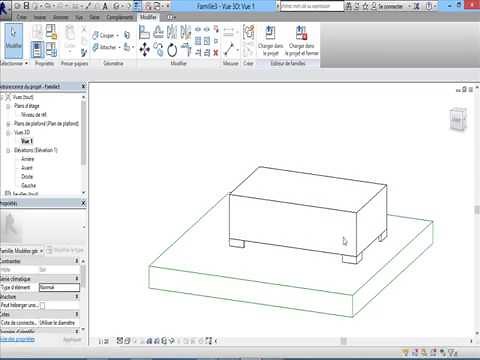Open the Créer ribbon tab
The image size is (480, 360).
[x=21, y=17]
